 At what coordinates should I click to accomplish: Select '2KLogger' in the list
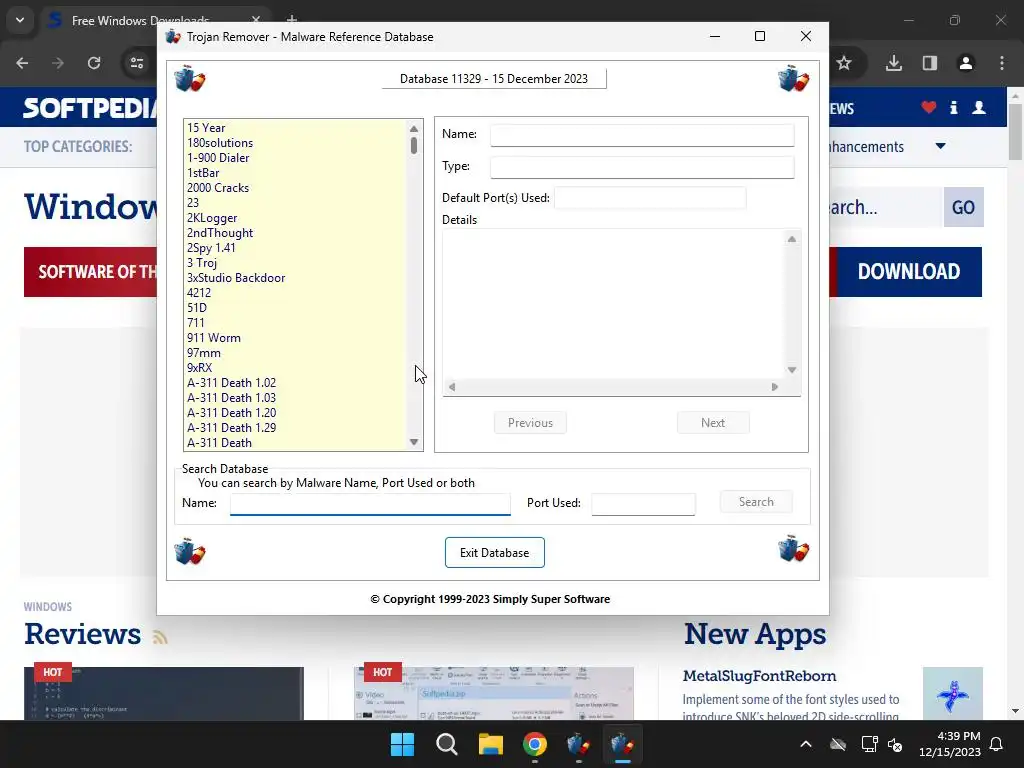click(212, 218)
